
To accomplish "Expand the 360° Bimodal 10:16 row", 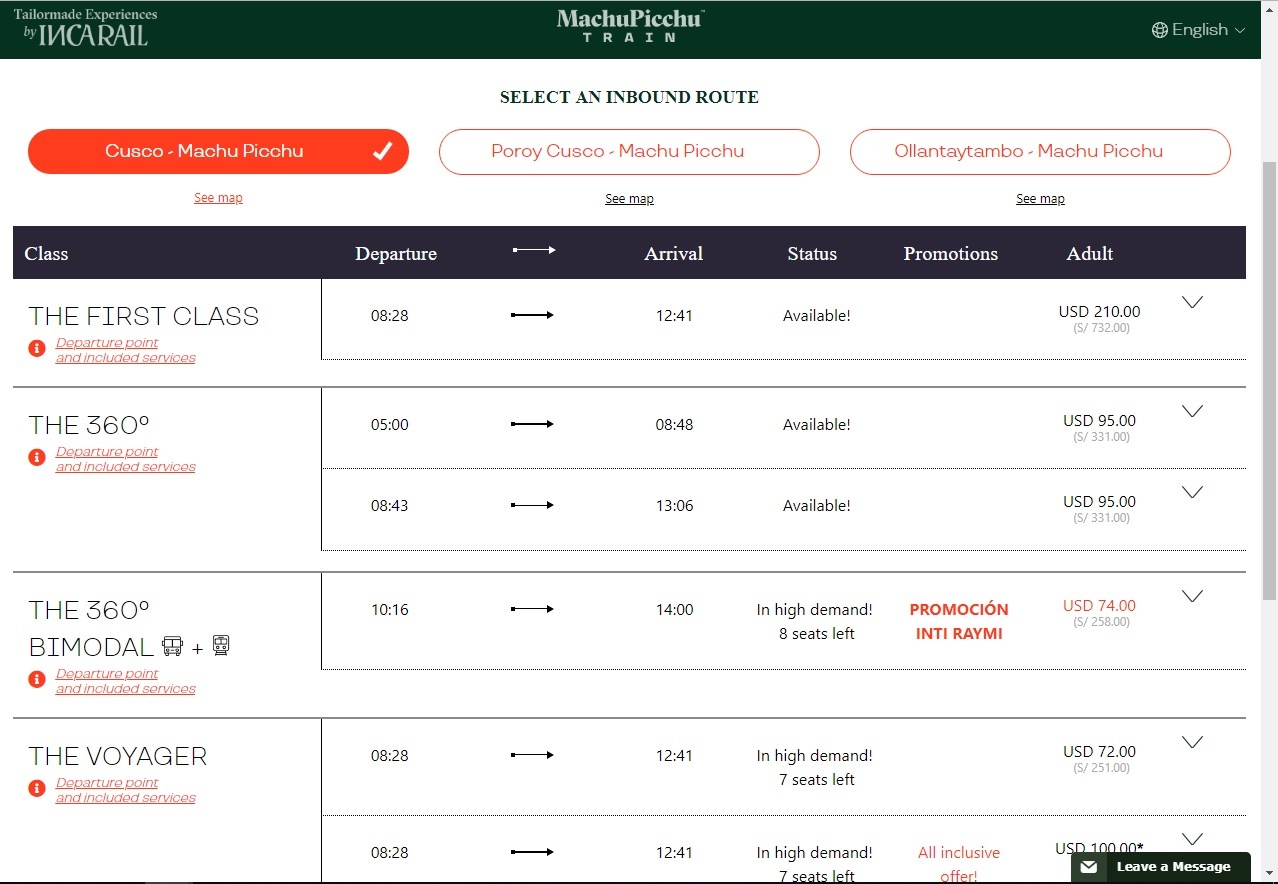I will [x=1192, y=596].
